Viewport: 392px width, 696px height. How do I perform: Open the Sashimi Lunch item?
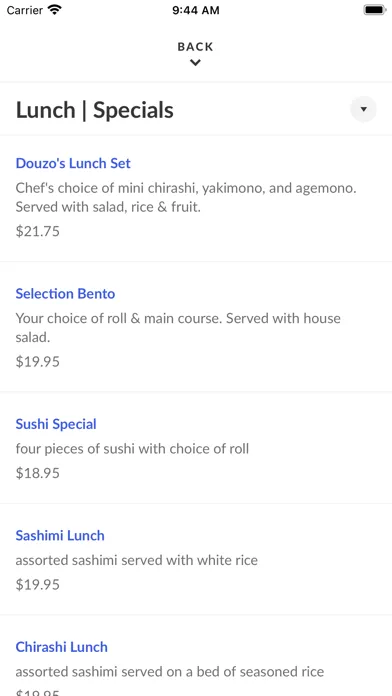(60, 535)
